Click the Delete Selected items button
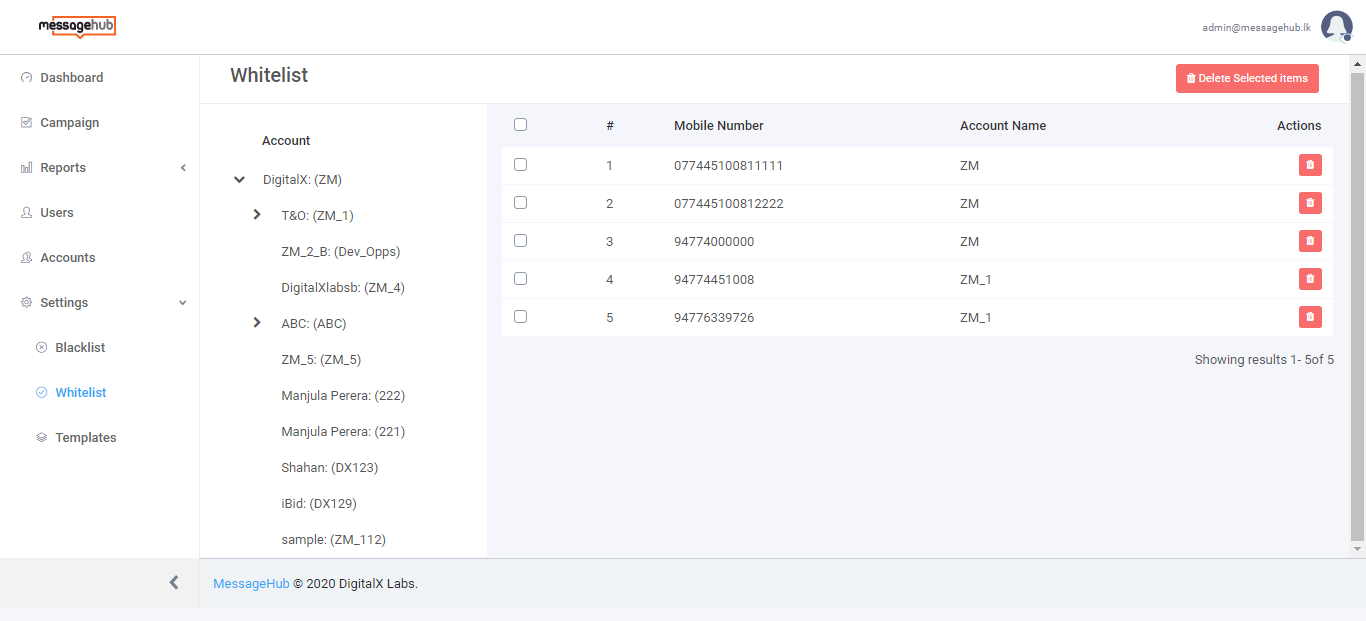This screenshot has width=1366, height=621. pyautogui.click(x=1246, y=78)
